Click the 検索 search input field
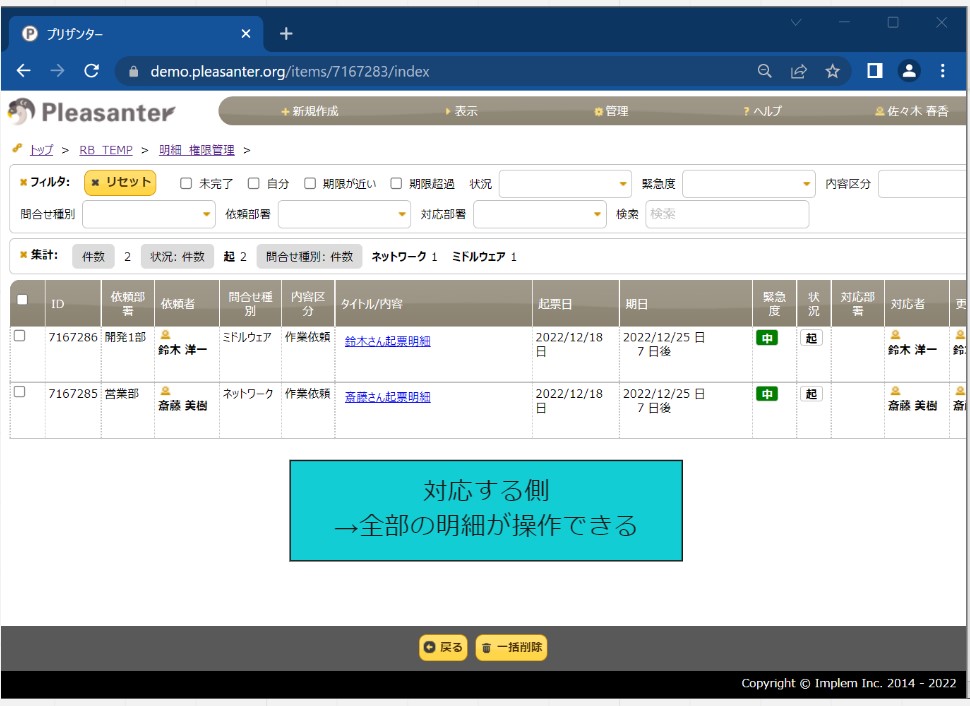Viewport: 970px width, 706px height. pos(726,214)
